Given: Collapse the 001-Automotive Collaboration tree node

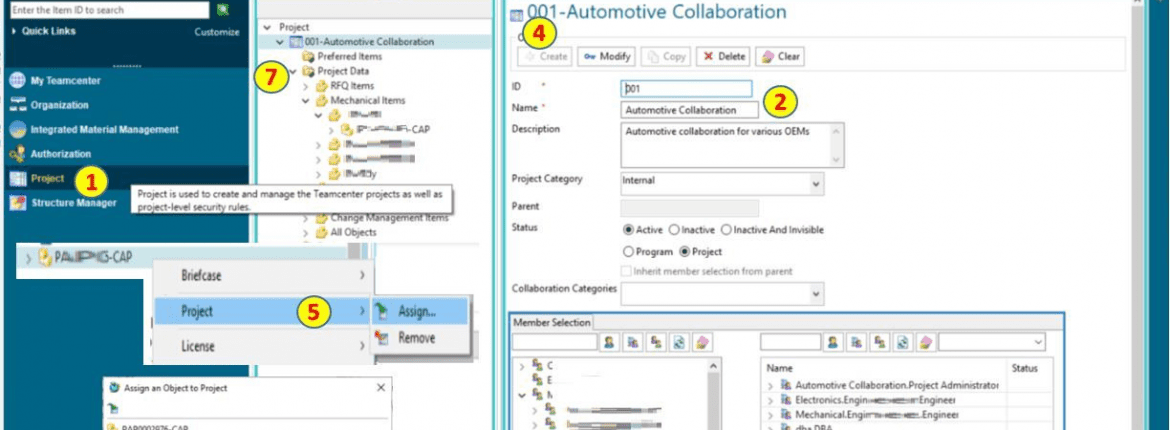Looking at the screenshot, I should (x=280, y=42).
